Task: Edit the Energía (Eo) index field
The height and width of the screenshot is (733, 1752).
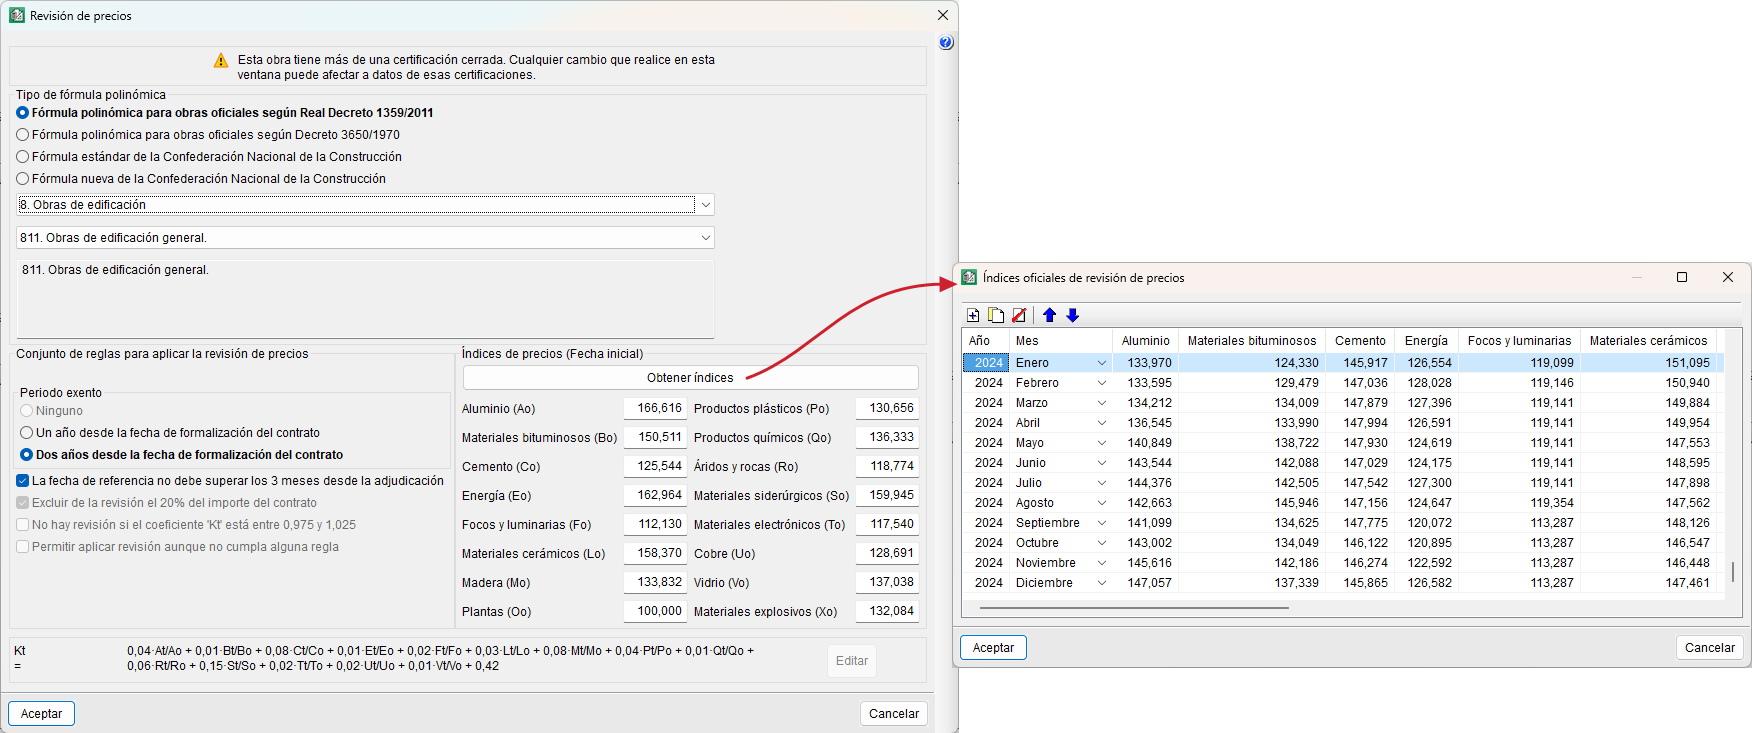Action: coord(655,495)
